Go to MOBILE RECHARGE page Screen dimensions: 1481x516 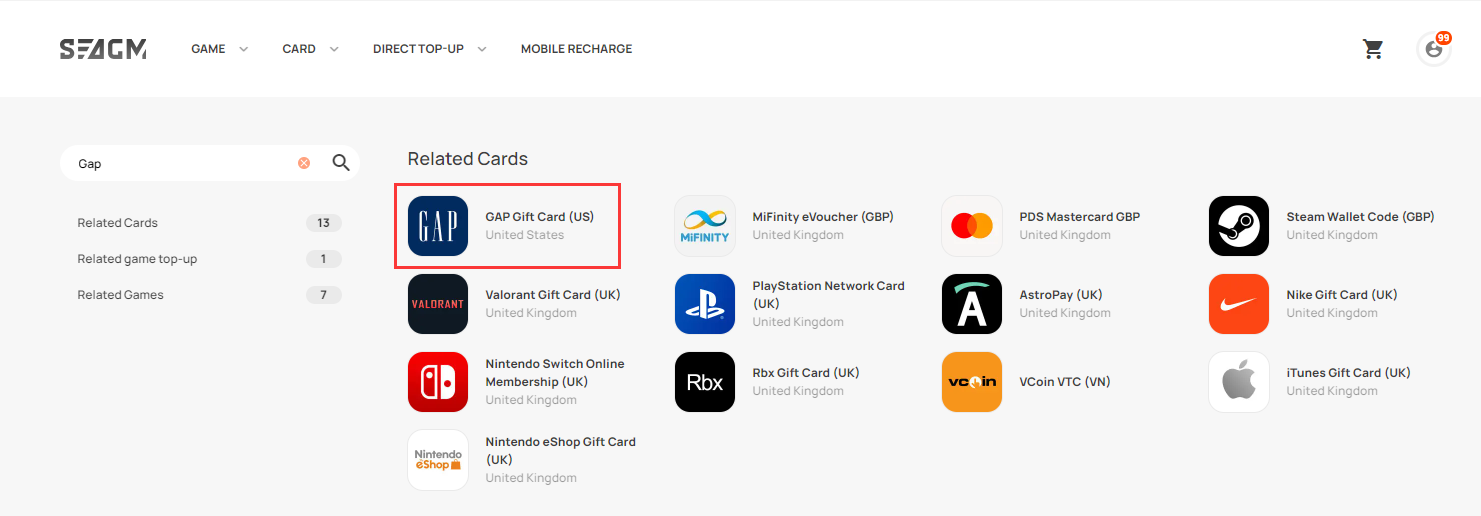coord(576,49)
